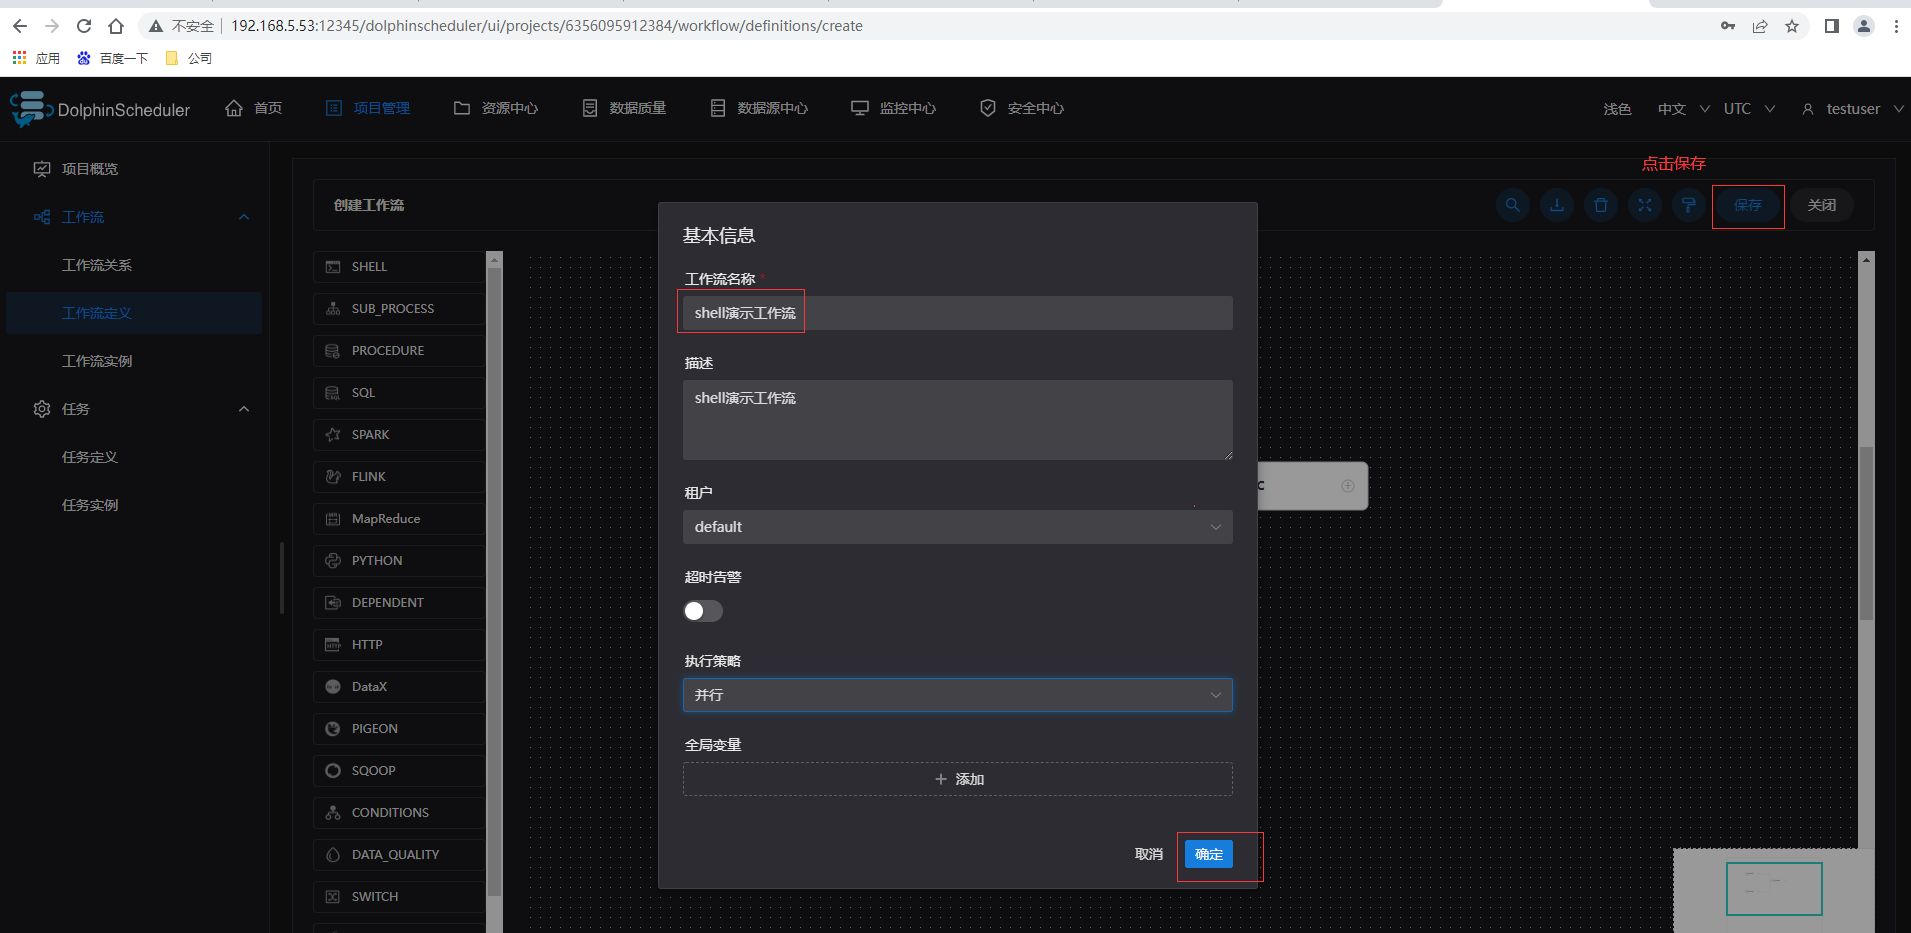Select the SHELL task icon
1911x933 pixels.
(x=333, y=267)
